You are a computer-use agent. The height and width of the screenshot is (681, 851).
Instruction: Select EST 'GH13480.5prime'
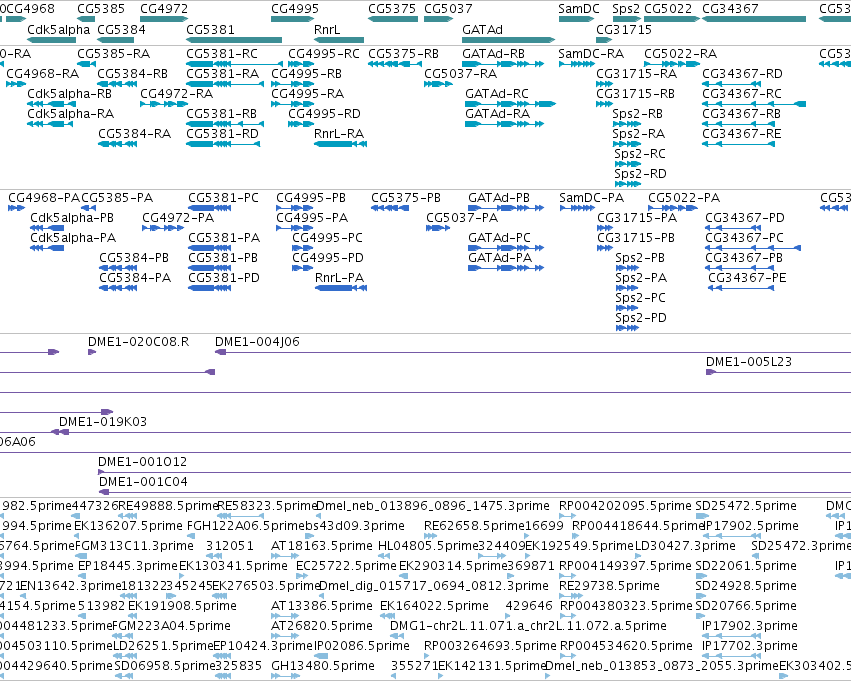pos(322,666)
